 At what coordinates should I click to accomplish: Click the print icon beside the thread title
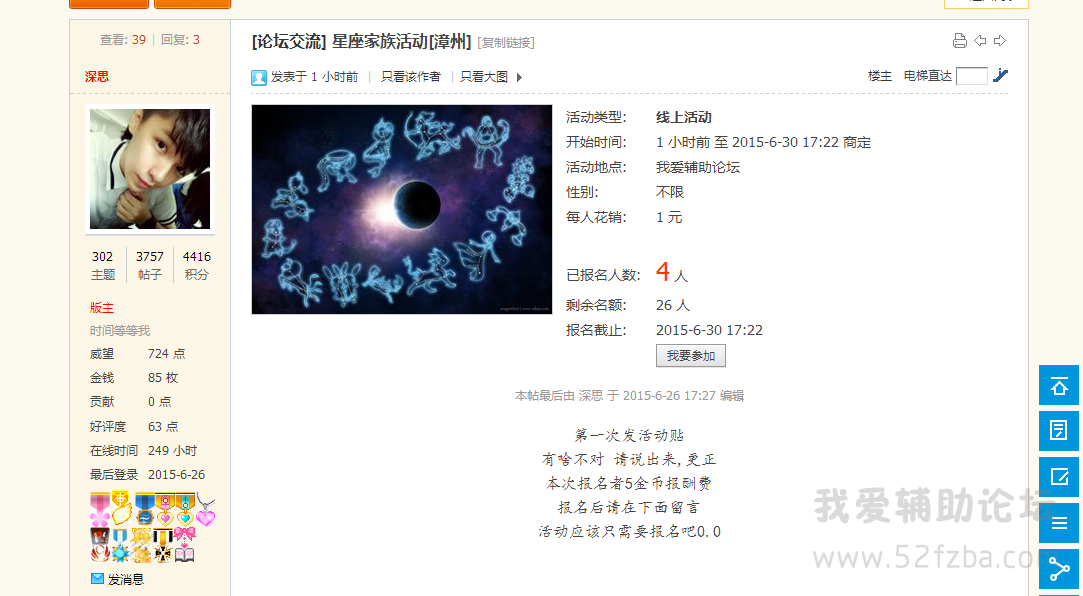959,41
